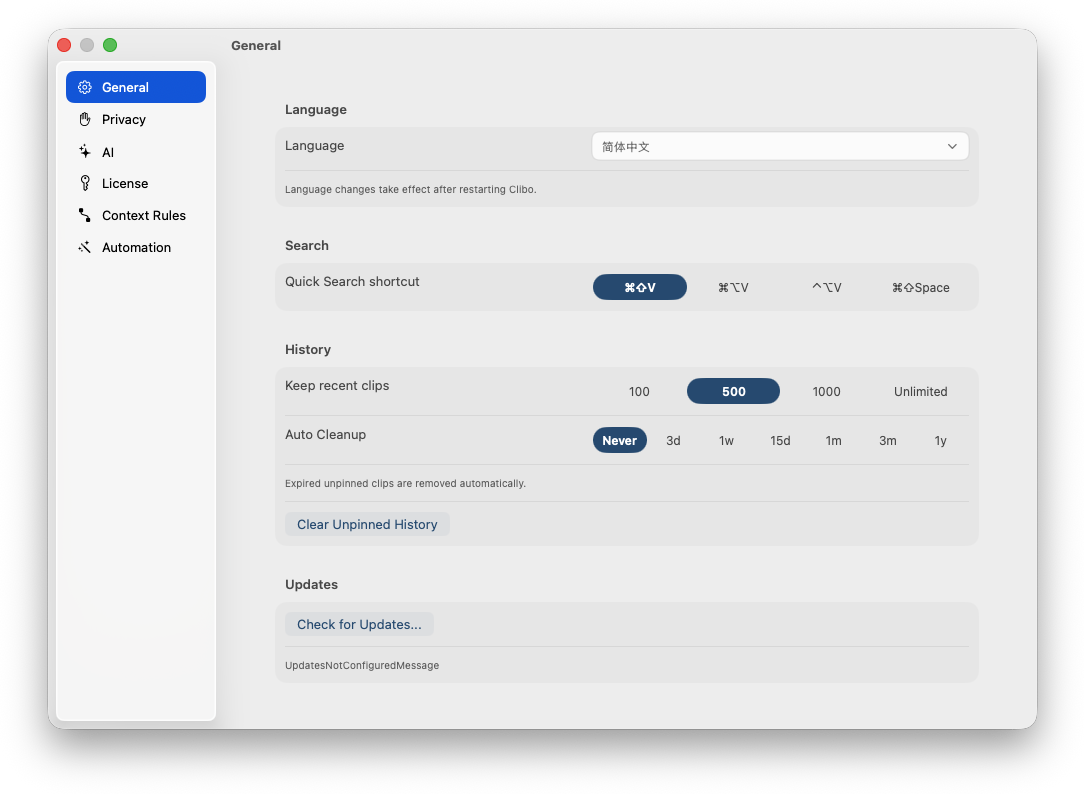Set Auto Cleanup to Never
The height and width of the screenshot is (794, 1084).
(619, 440)
